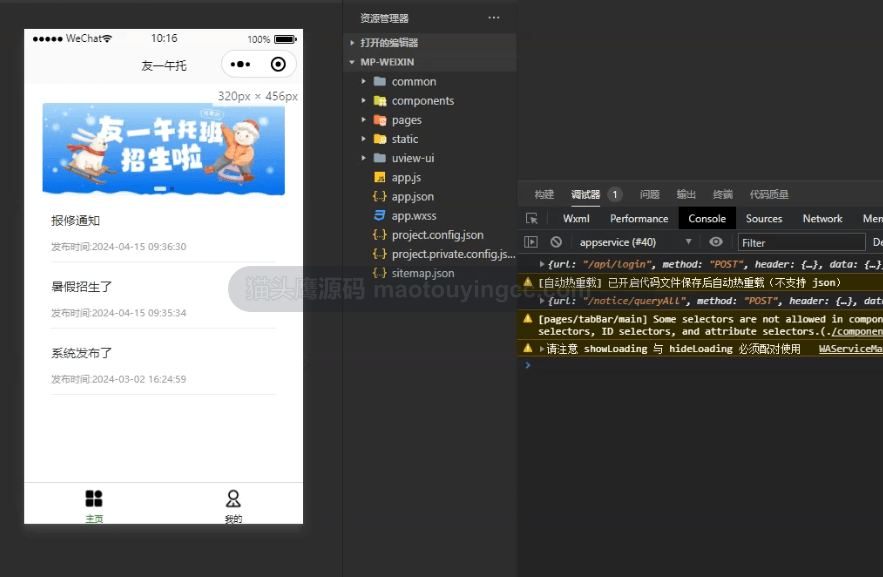
Task: Open the 系统发布了 notice item
Action: point(163,366)
